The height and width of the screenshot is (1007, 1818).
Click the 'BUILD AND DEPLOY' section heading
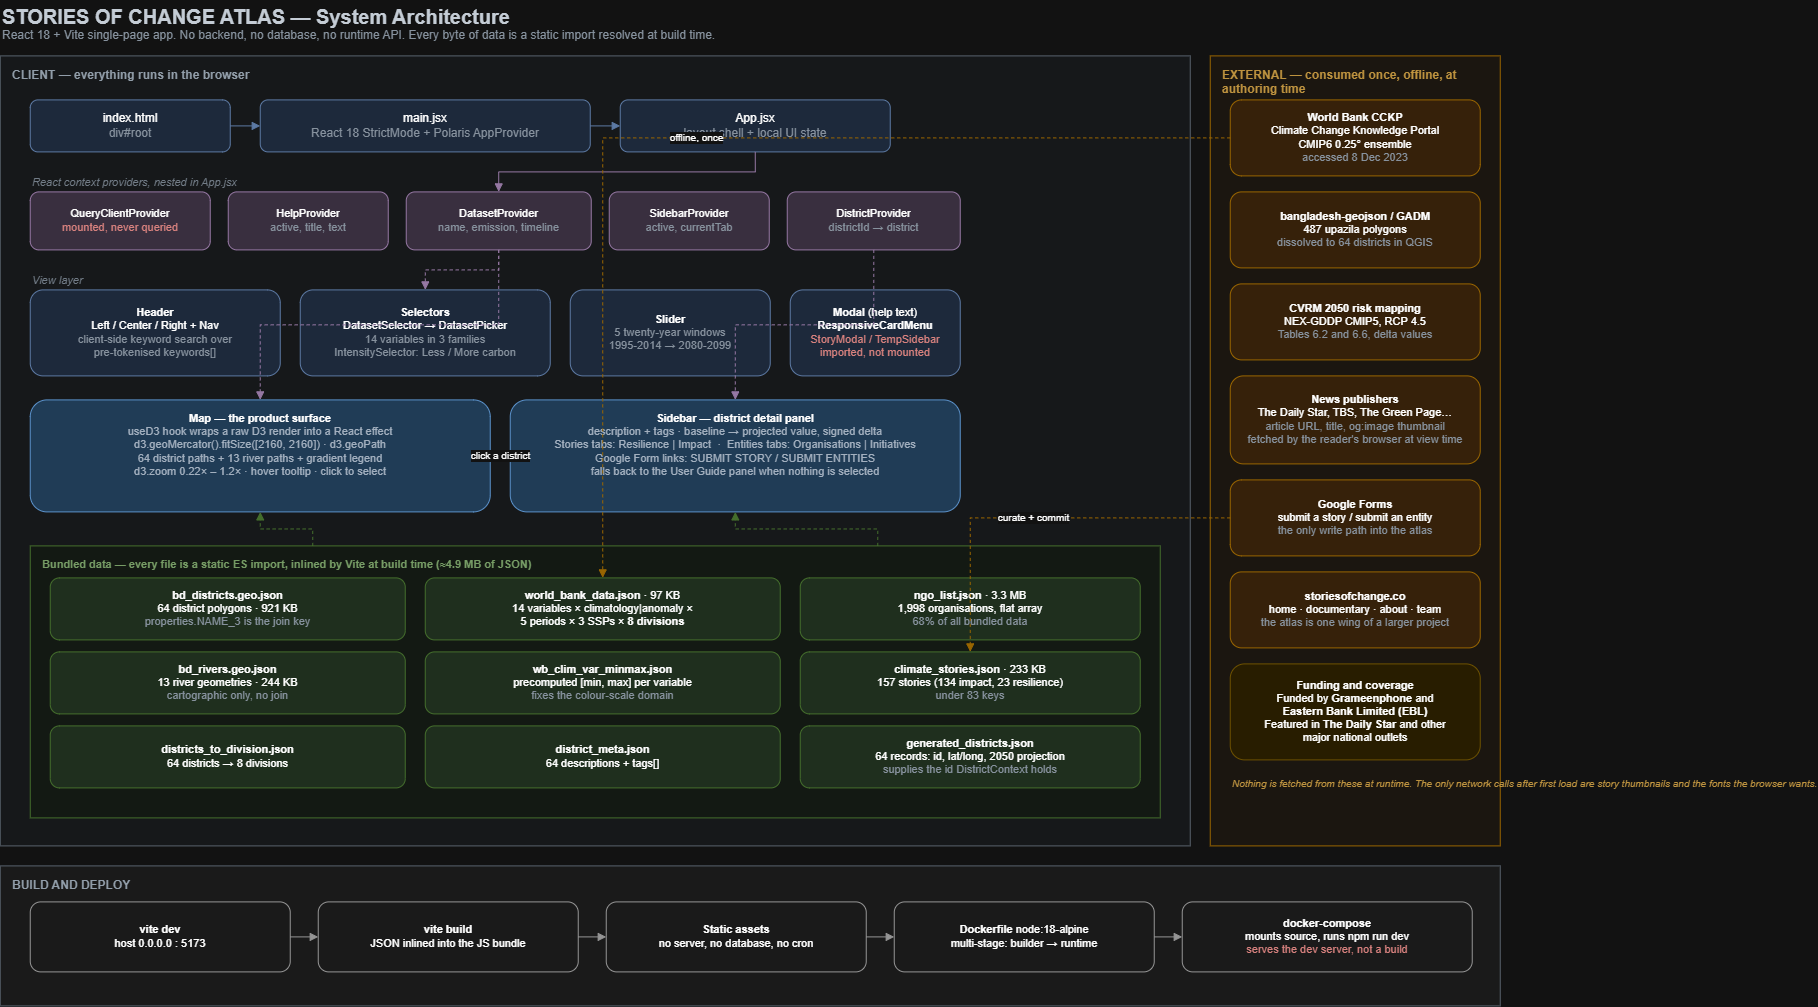coord(71,885)
